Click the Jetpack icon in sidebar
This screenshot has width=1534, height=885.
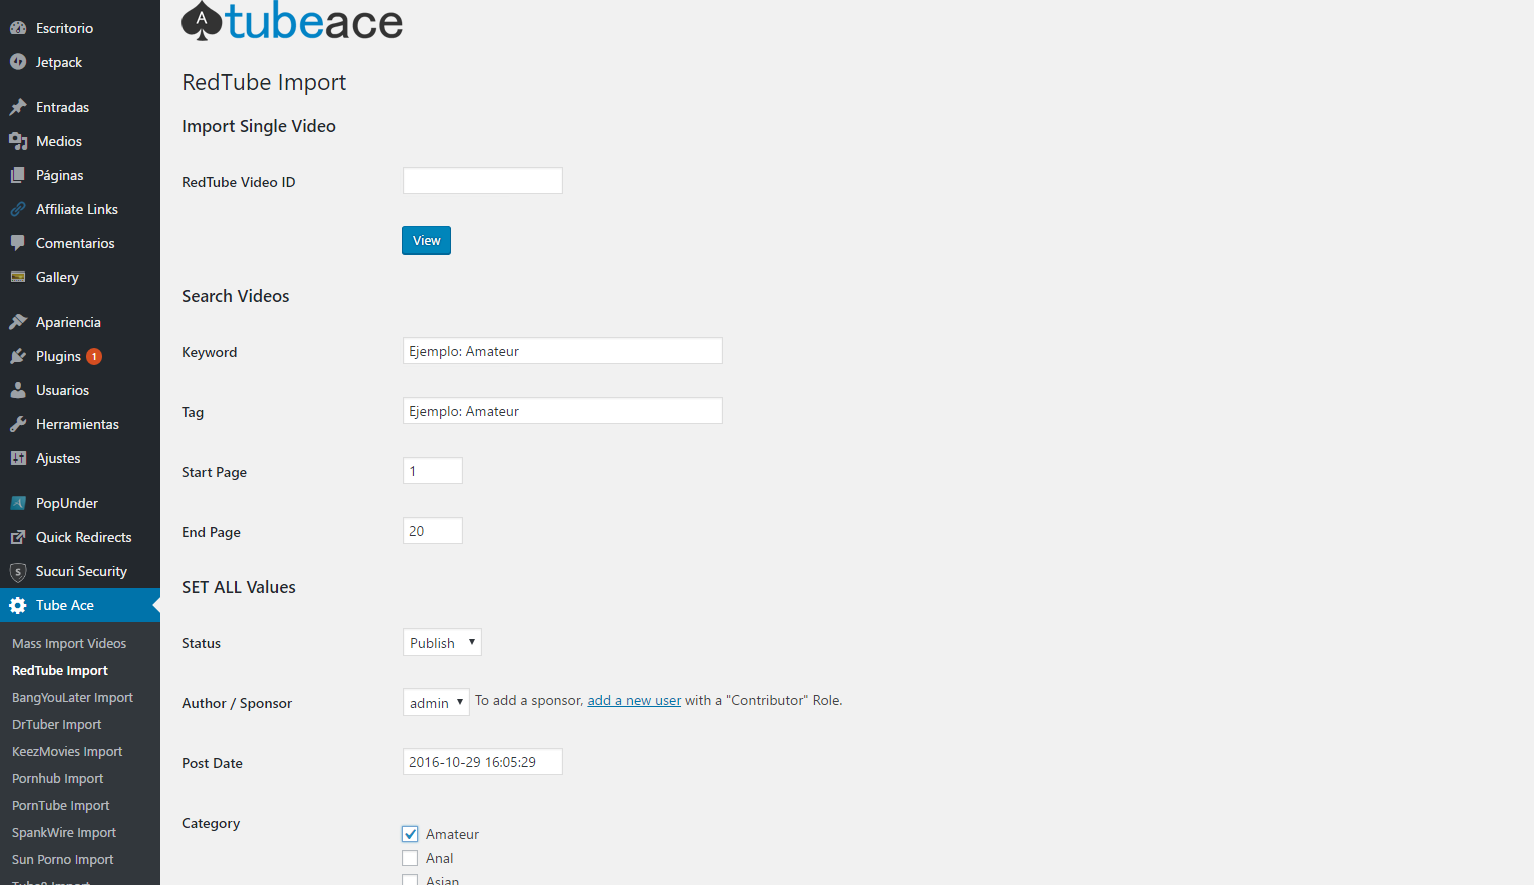point(18,62)
